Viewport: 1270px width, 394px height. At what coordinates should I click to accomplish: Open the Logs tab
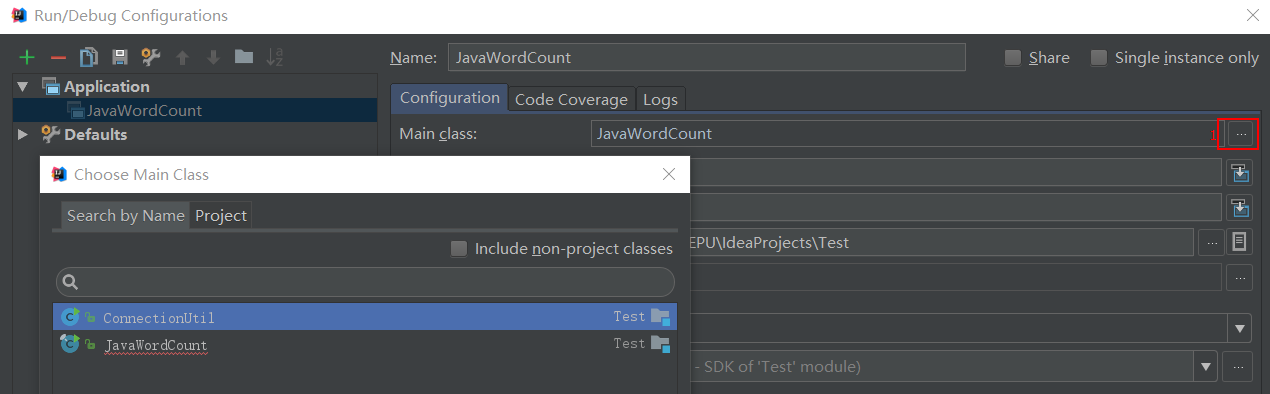pos(660,99)
